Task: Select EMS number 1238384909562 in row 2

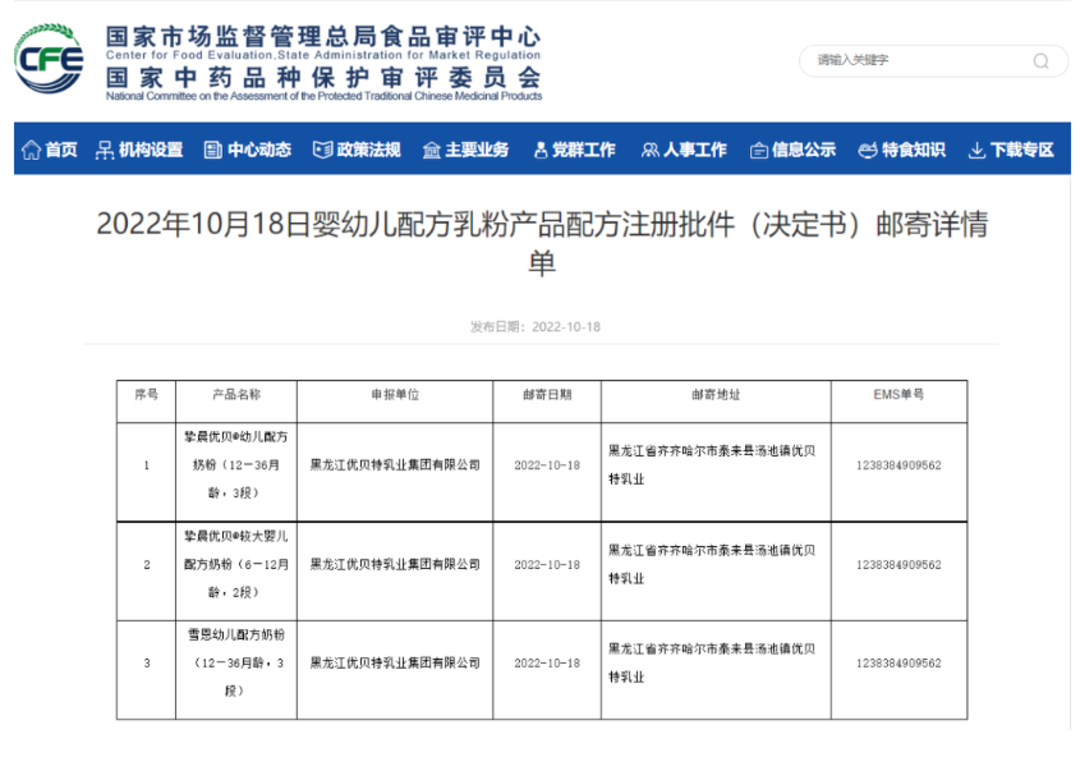Action: 899,565
